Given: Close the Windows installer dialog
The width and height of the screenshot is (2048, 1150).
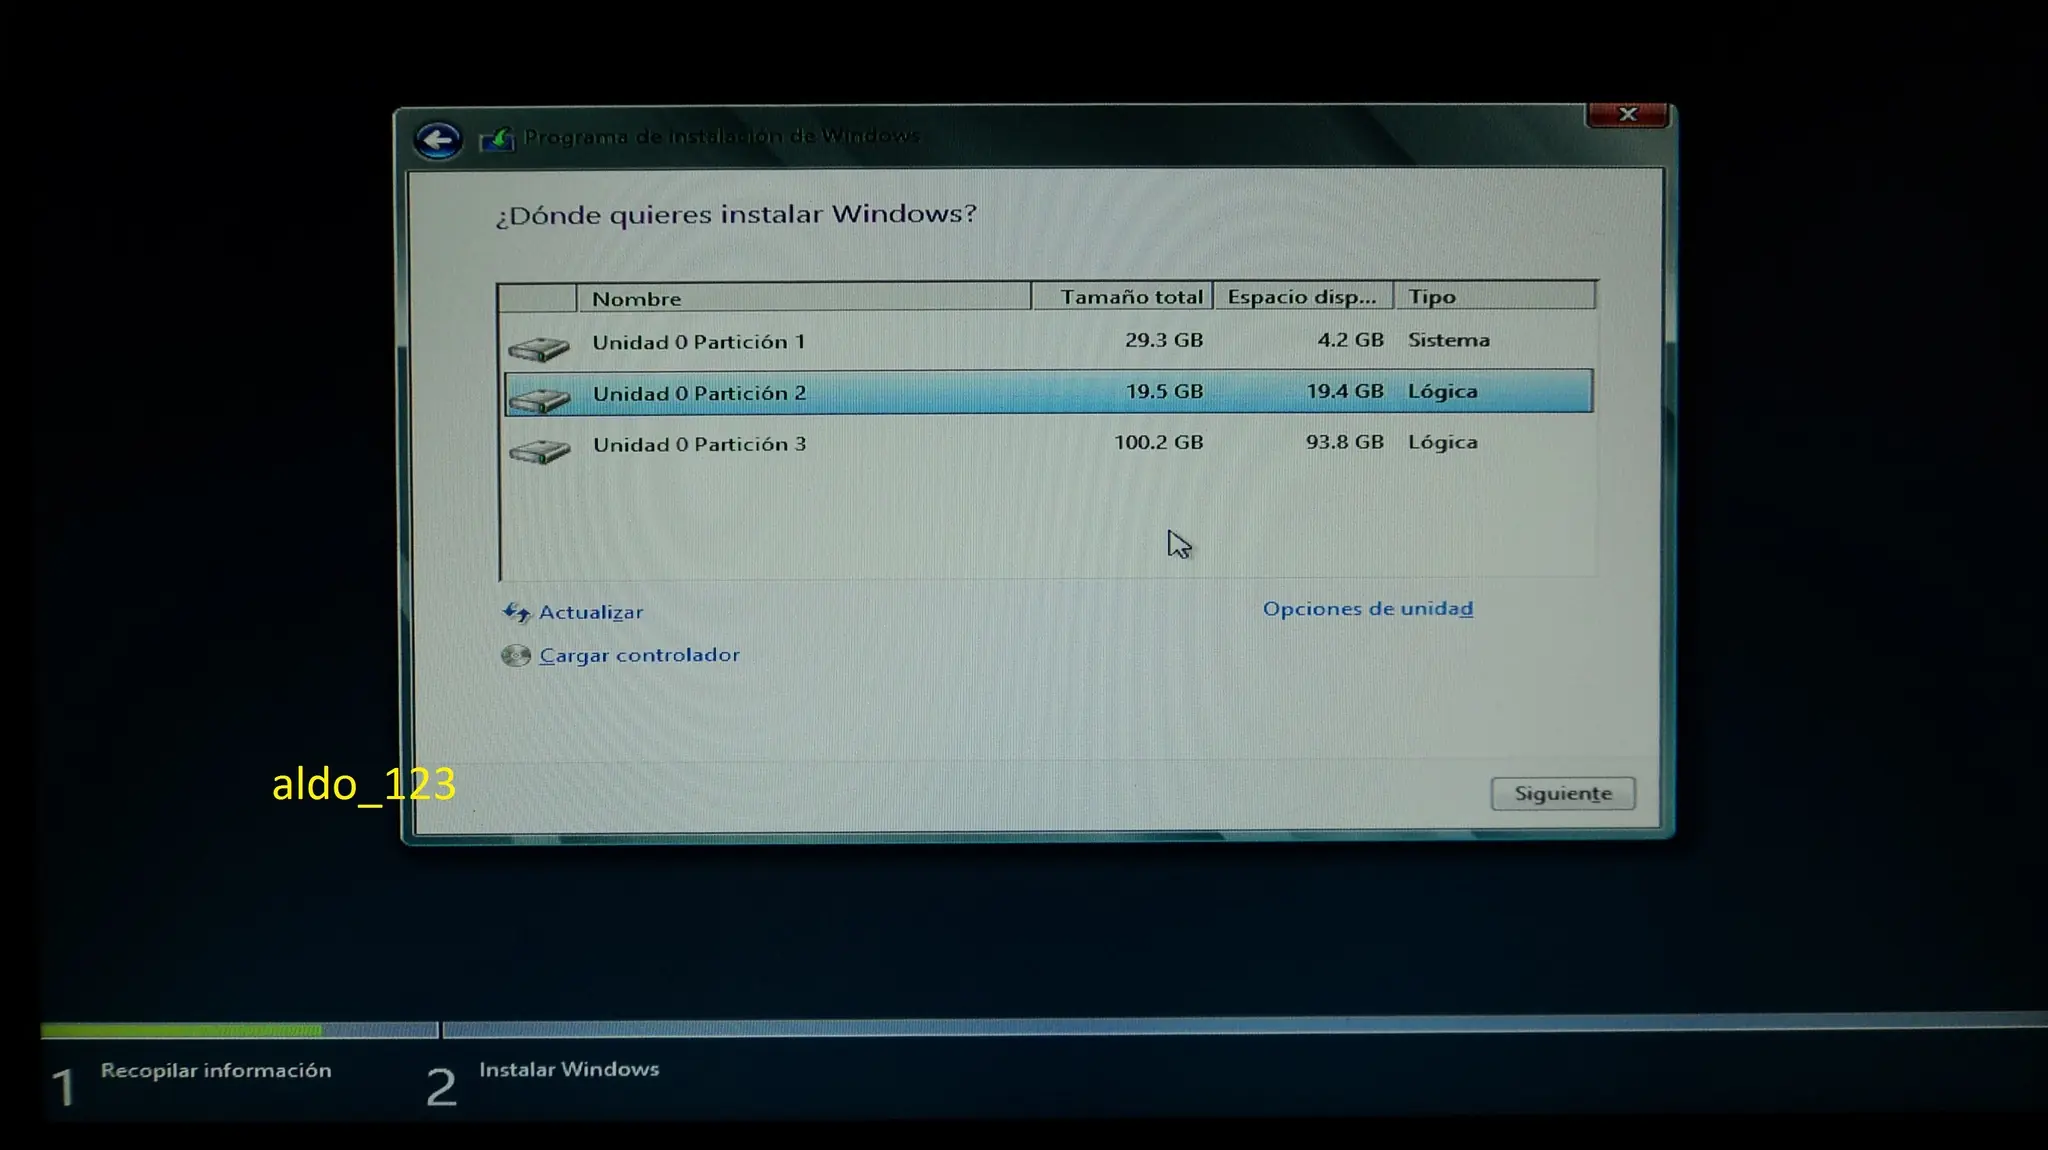Looking at the screenshot, I should pos(1627,115).
